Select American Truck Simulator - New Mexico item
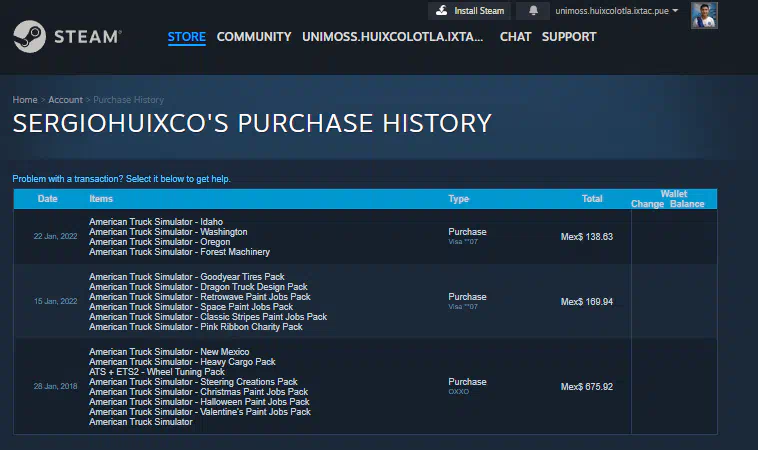The height and width of the screenshot is (450, 758). click(x=169, y=352)
